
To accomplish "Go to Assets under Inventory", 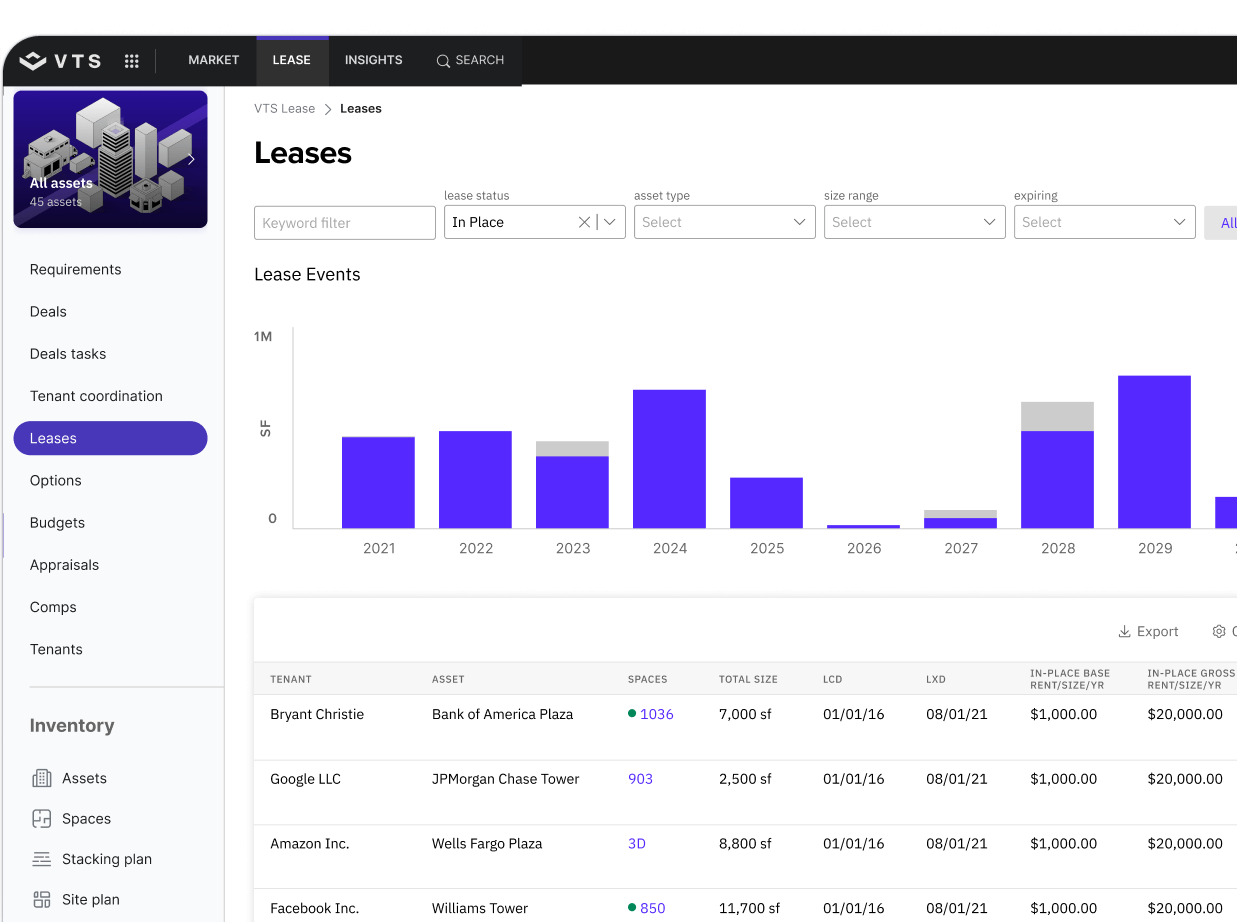I will (84, 778).
